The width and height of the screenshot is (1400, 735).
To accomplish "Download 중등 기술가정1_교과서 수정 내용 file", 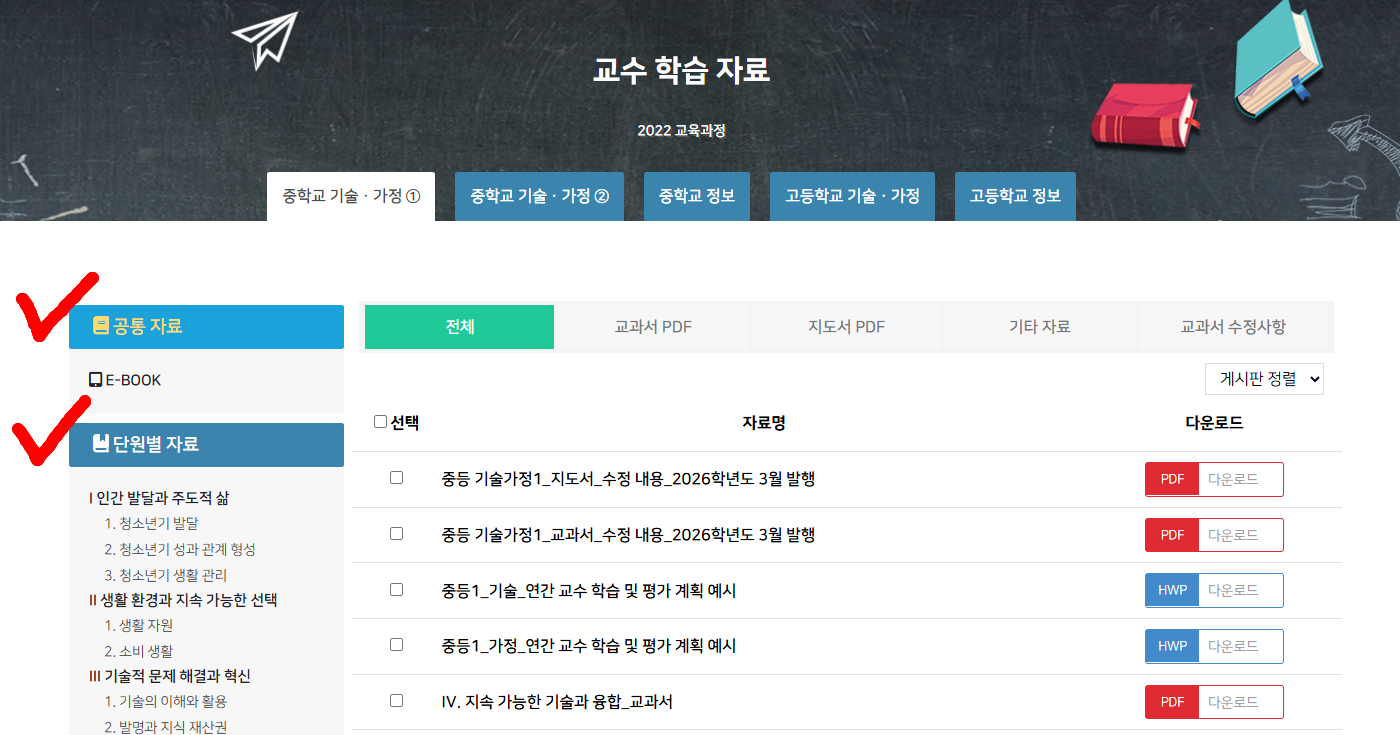I will point(1239,535).
